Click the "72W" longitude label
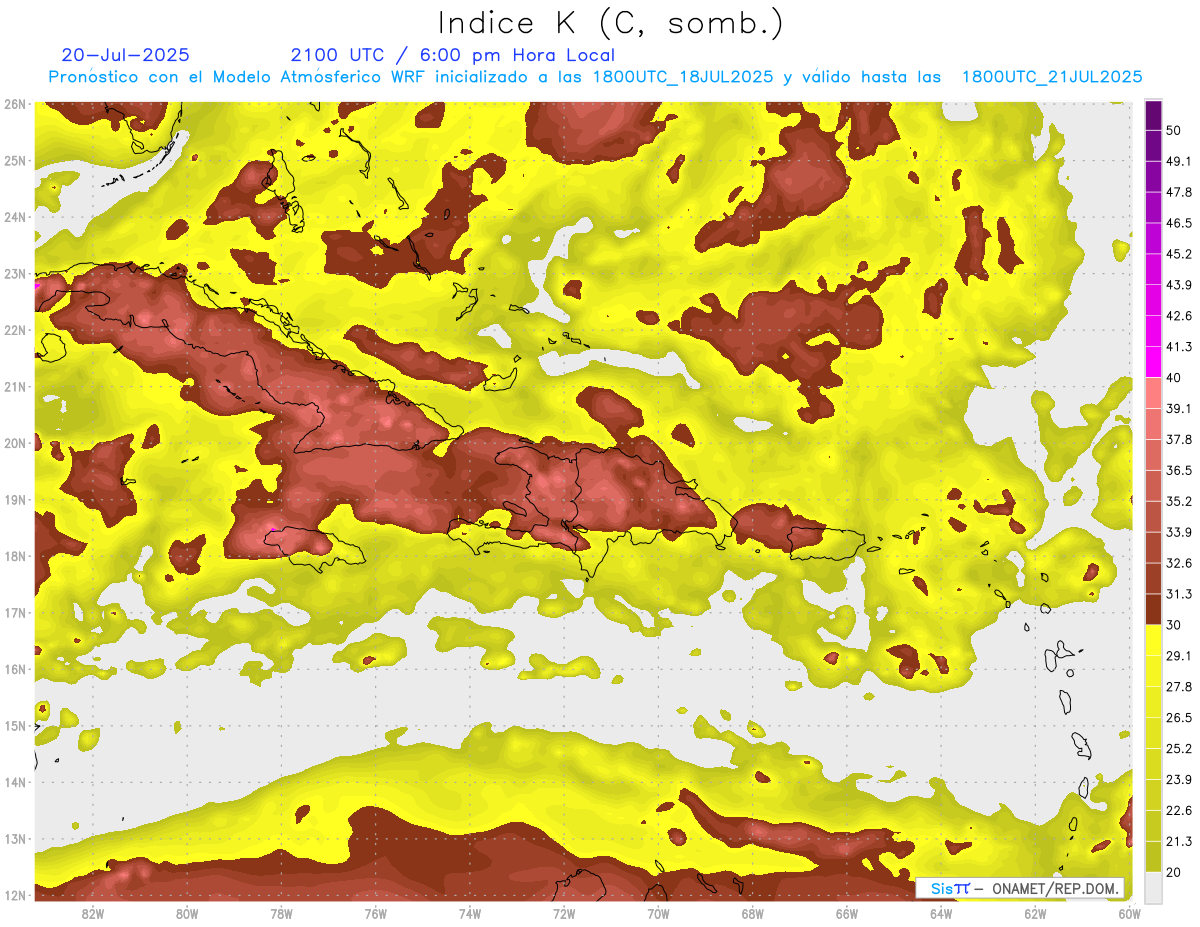 tap(564, 912)
